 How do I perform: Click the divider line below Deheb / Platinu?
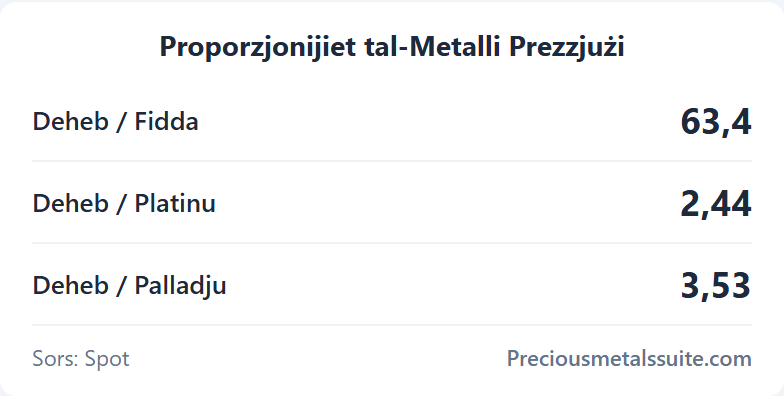point(392,243)
